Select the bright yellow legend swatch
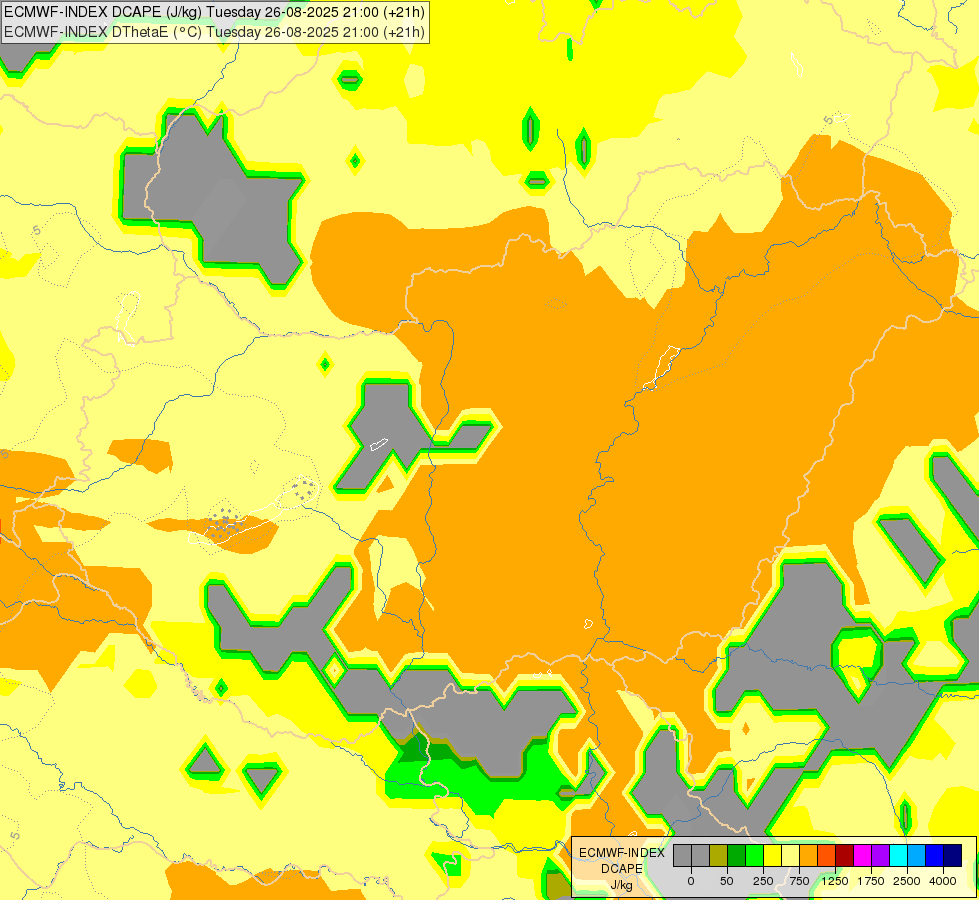The height and width of the screenshot is (900, 979). (x=773, y=856)
